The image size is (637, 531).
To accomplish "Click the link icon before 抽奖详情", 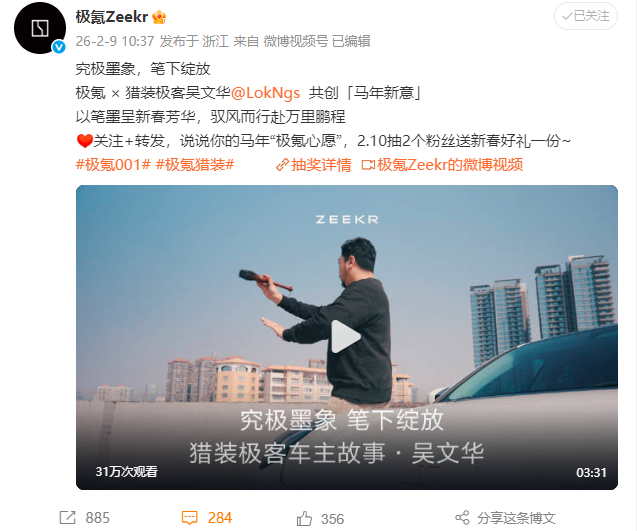I will point(282,165).
